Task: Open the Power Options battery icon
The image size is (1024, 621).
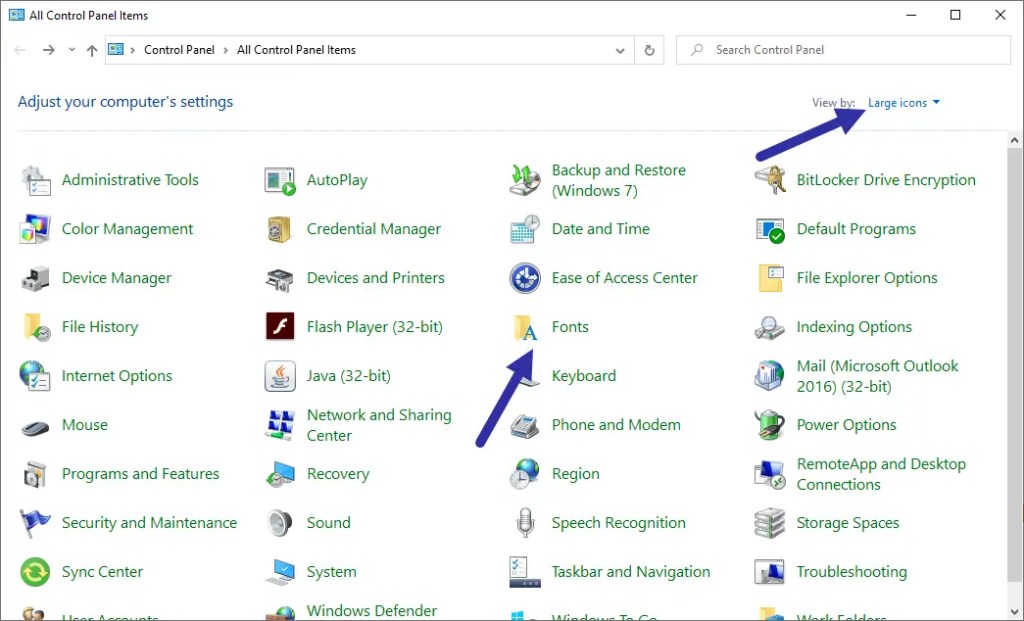Action: (770, 425)
